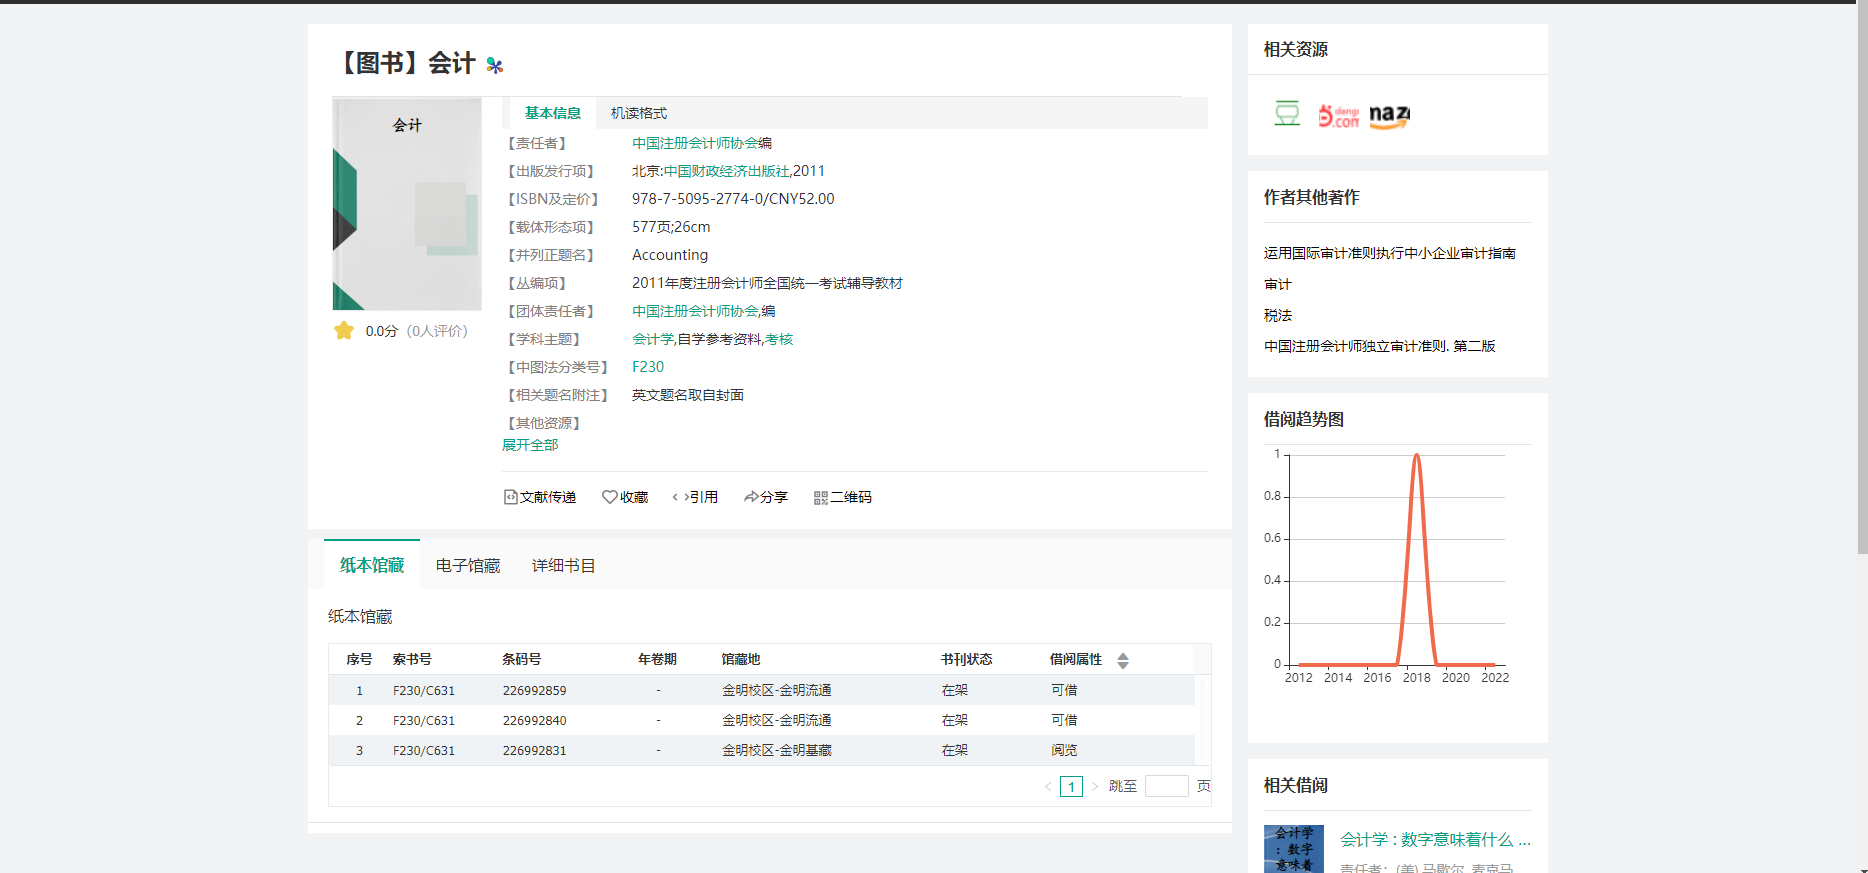
Task: Open the 电子馆藏 tab
Action: [x=468, y=566]
